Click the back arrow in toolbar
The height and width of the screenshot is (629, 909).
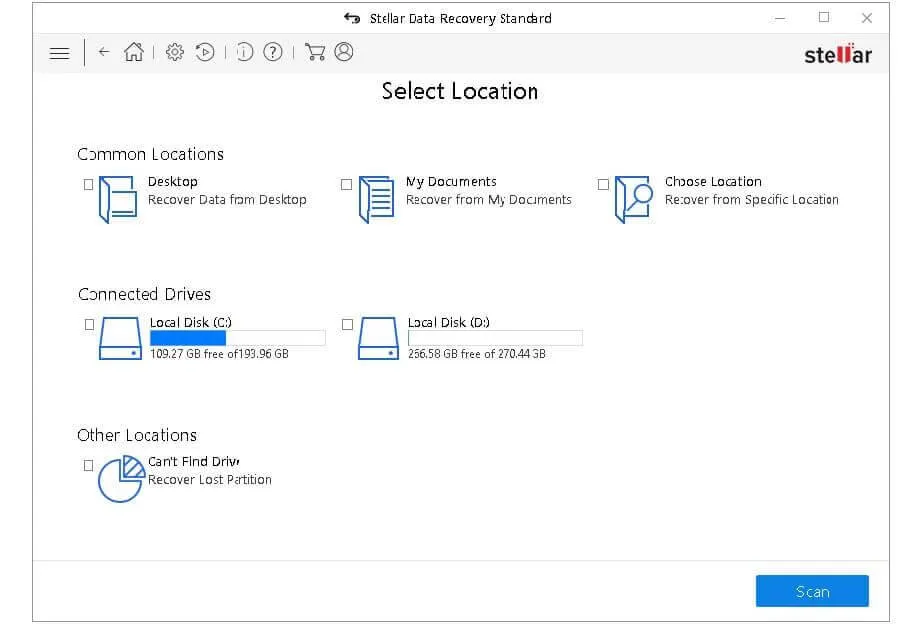click(104, 53)
